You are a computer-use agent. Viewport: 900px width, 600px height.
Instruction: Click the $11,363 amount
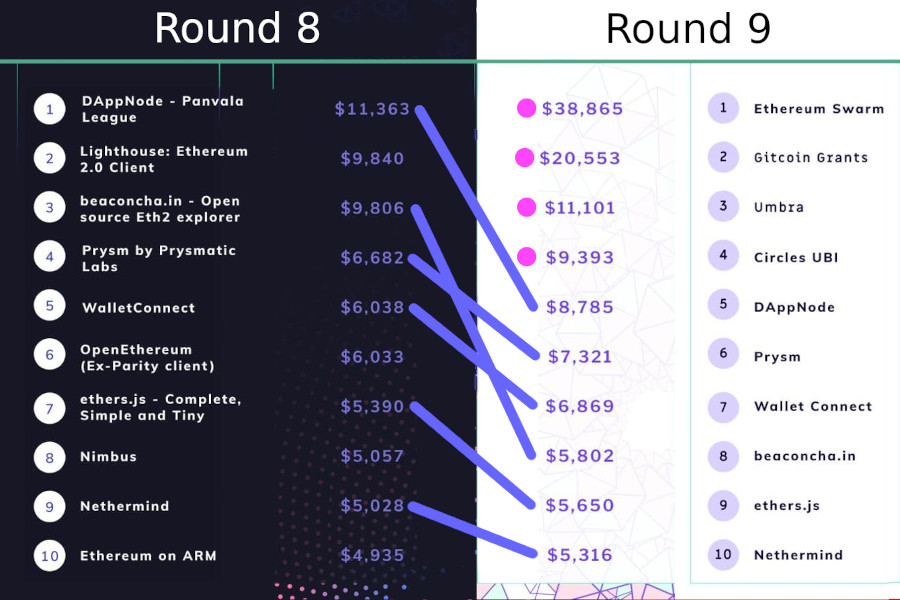click(x=372, y=109)
